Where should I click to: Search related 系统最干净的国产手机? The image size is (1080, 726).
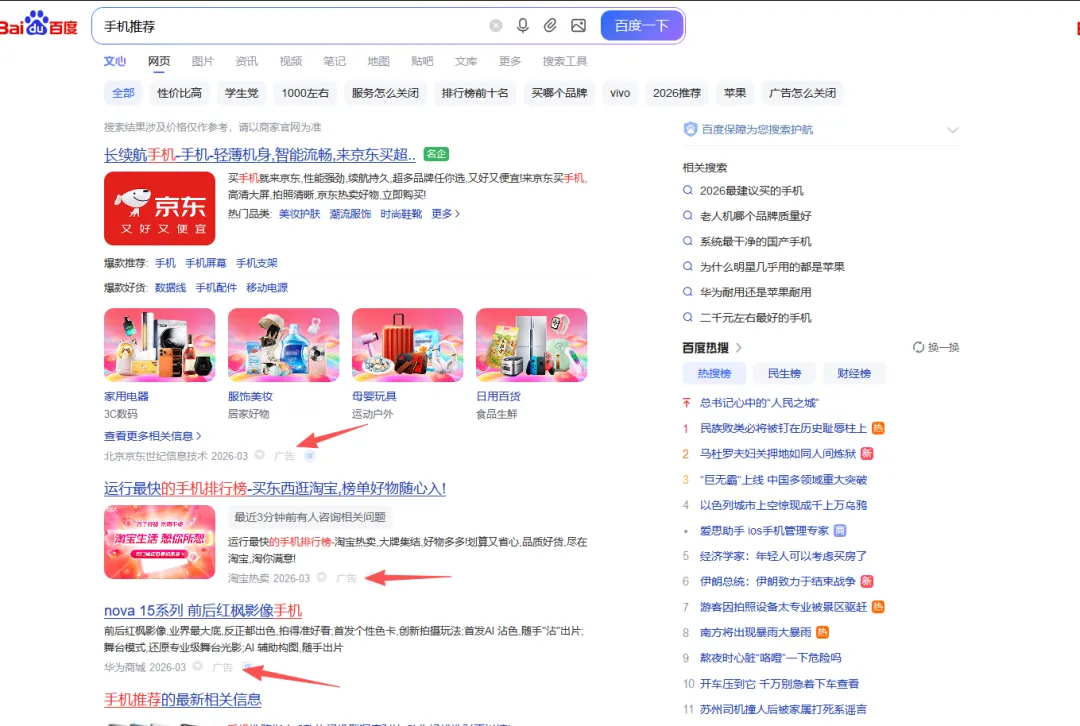tap(756, 242)
